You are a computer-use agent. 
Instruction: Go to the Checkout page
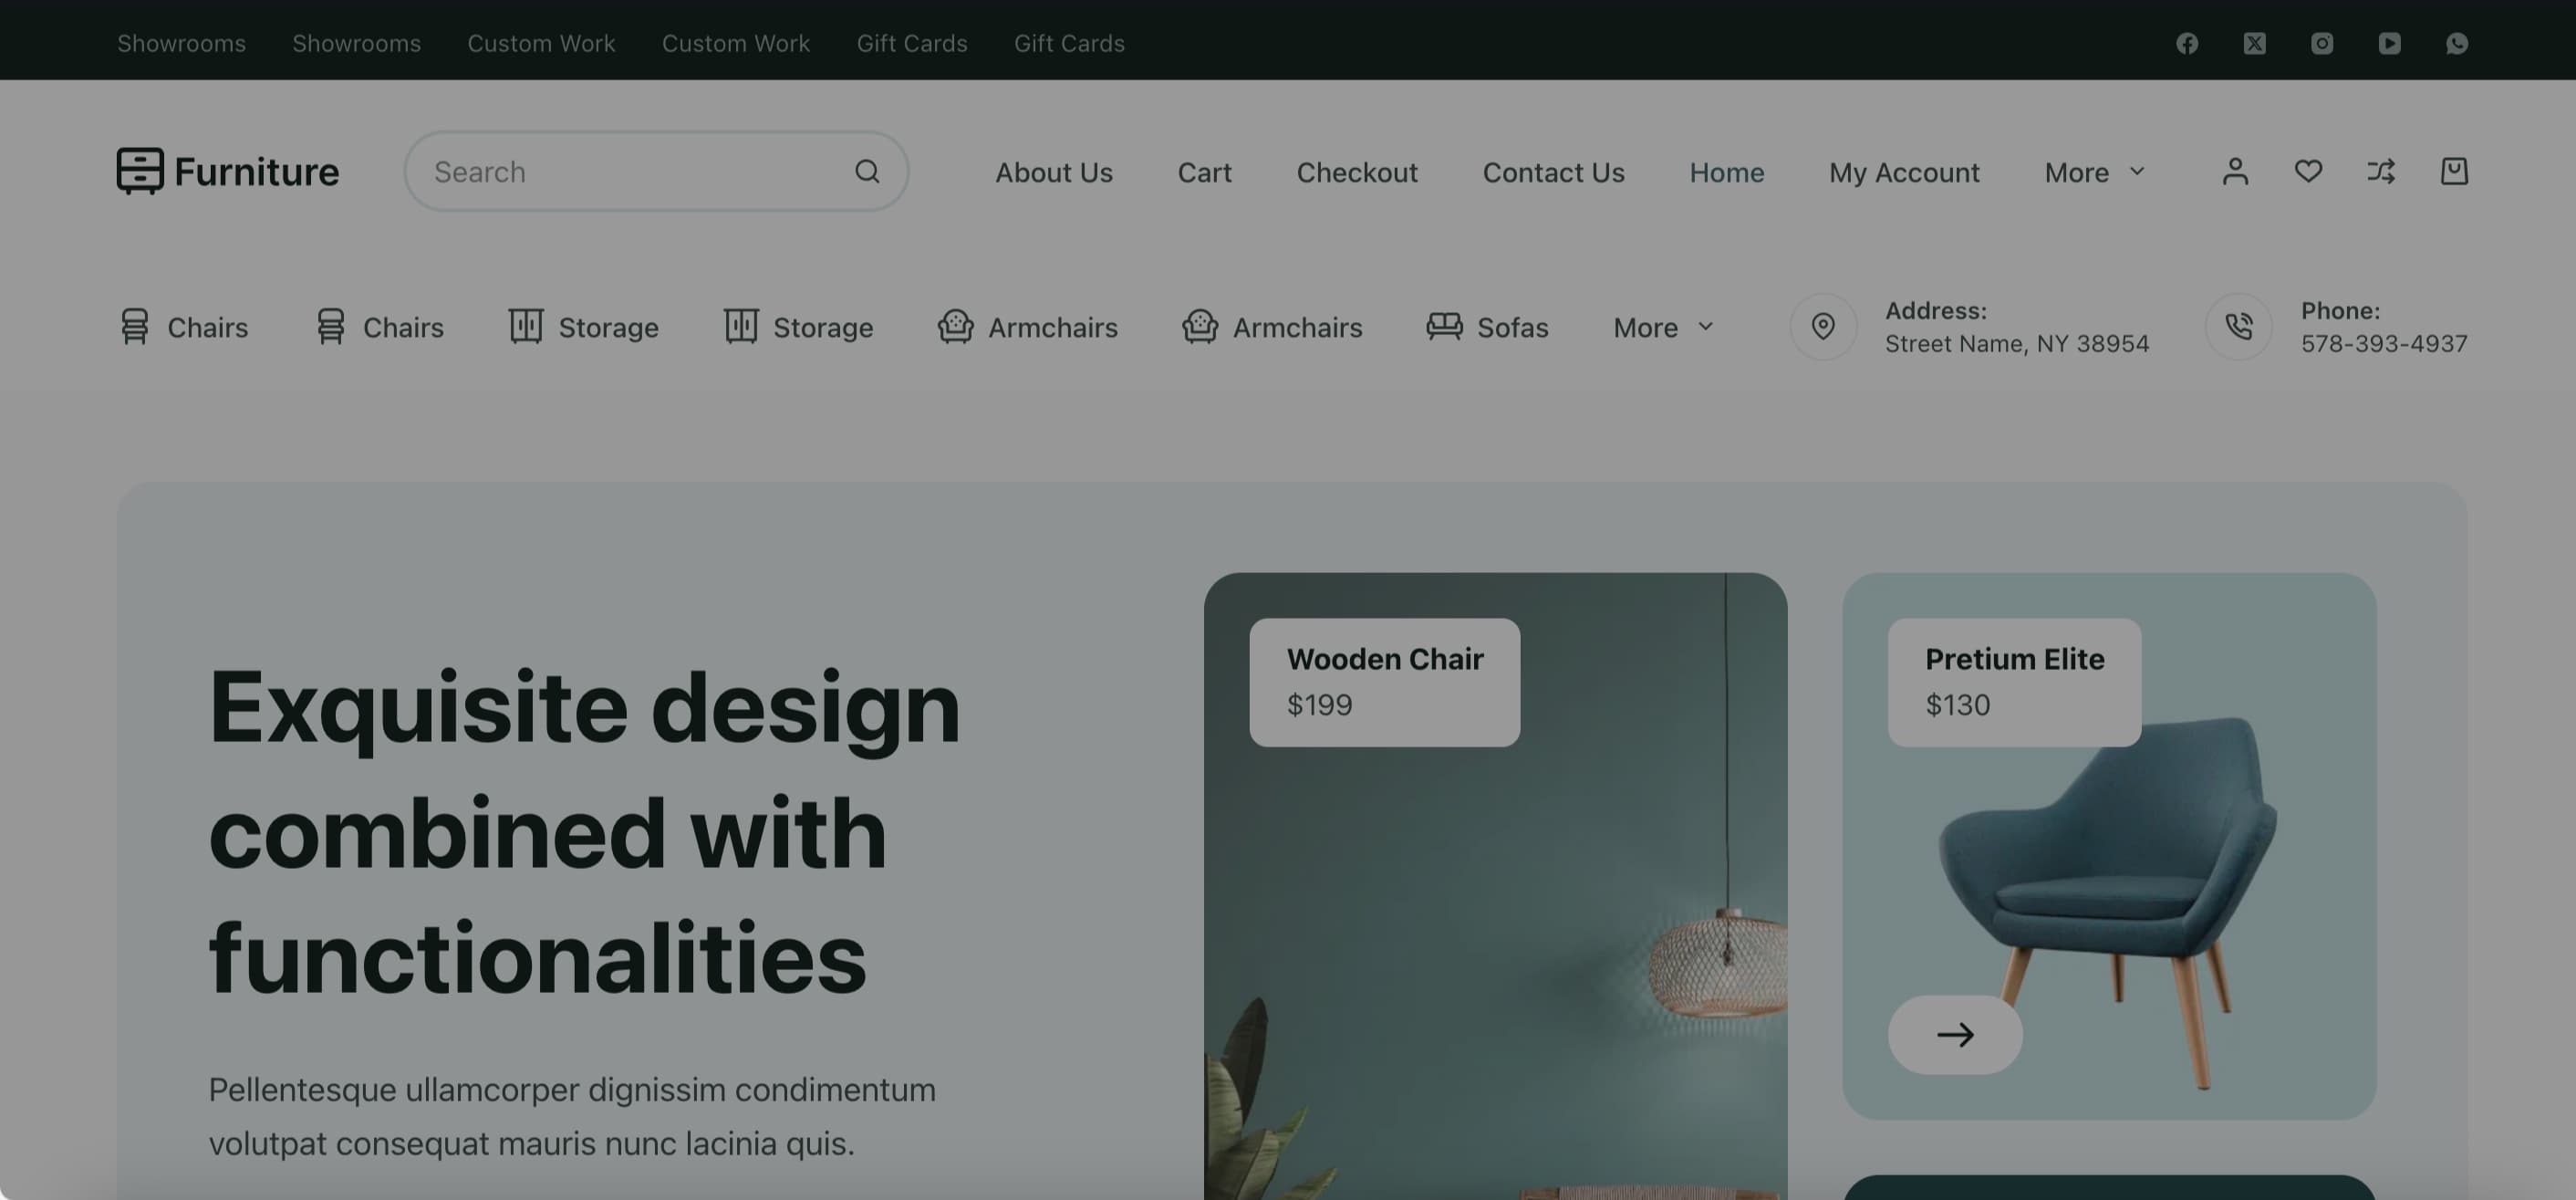point(1356,172)
